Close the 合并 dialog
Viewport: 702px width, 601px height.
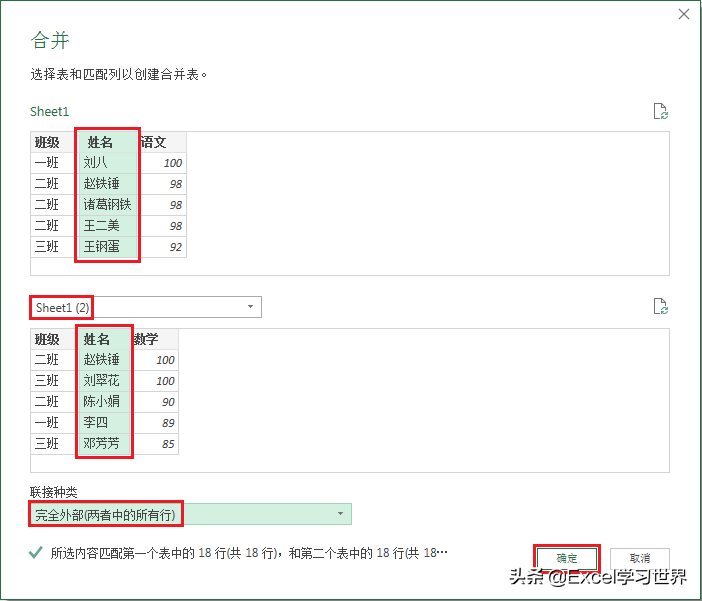[x=684, y=14]
